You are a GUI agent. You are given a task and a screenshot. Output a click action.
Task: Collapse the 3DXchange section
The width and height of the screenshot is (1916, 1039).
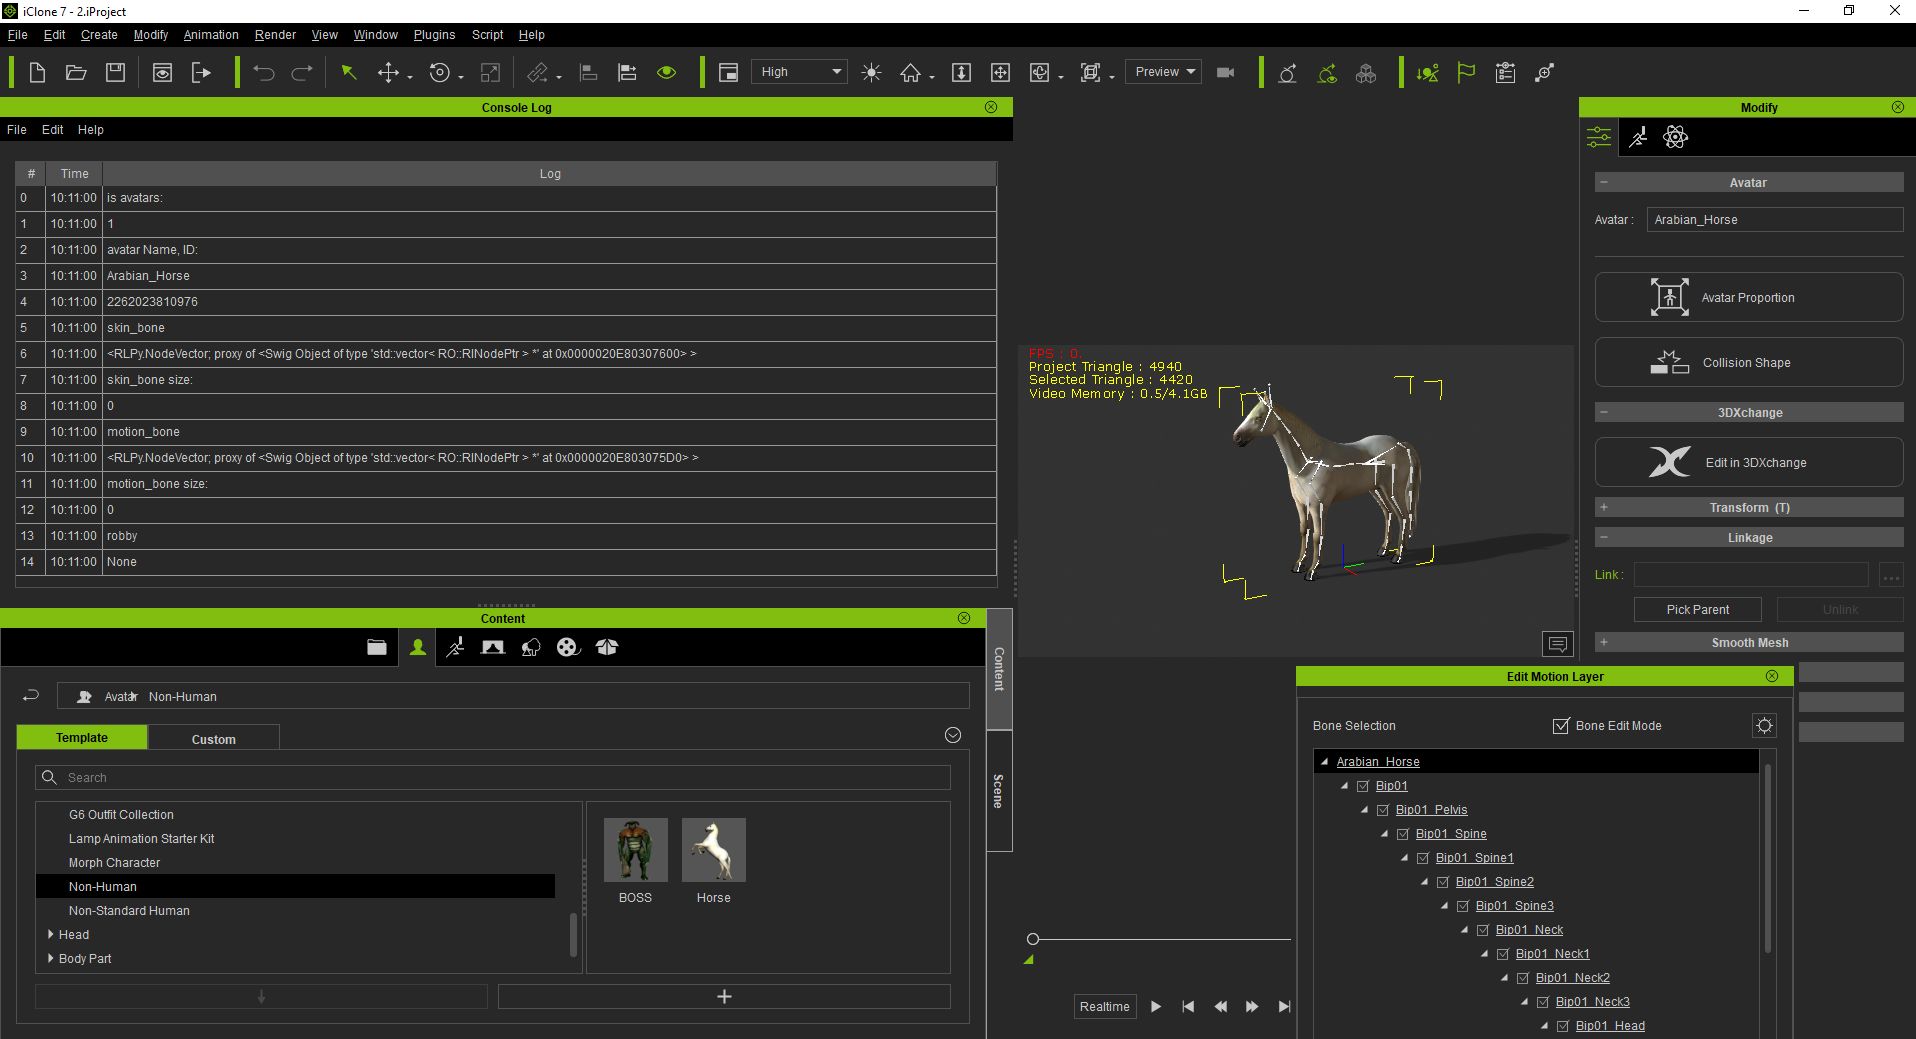1604,412
